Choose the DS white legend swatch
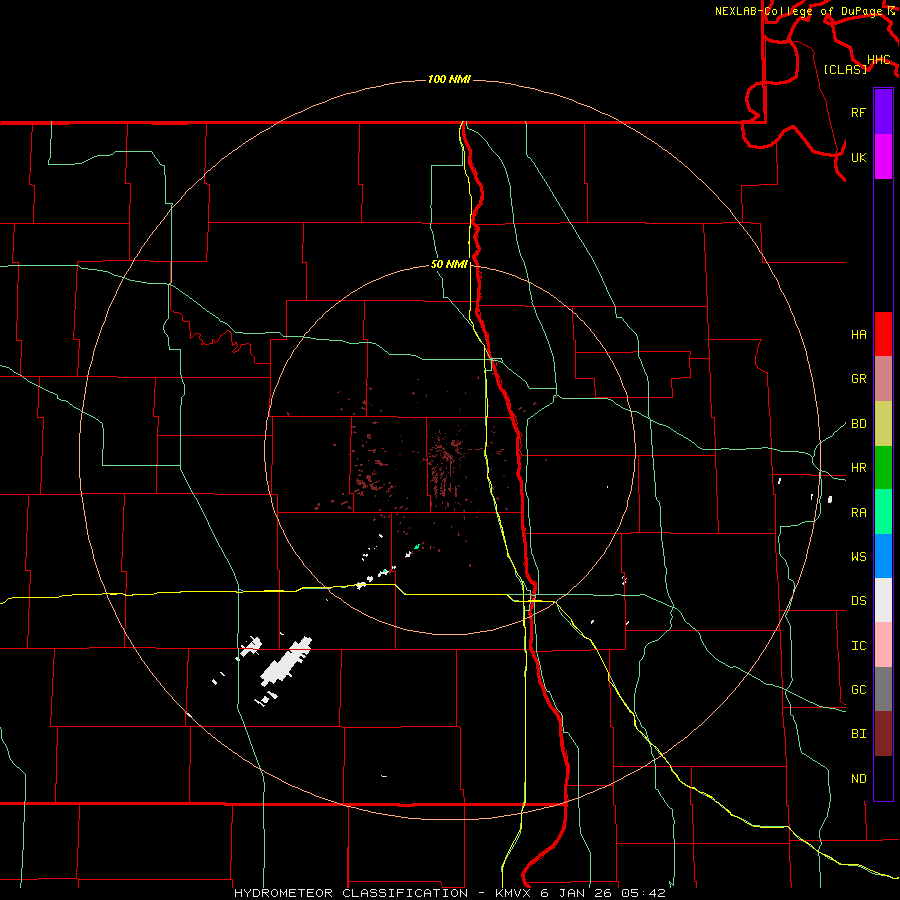900x900 pixels. [x=883, y=600]
